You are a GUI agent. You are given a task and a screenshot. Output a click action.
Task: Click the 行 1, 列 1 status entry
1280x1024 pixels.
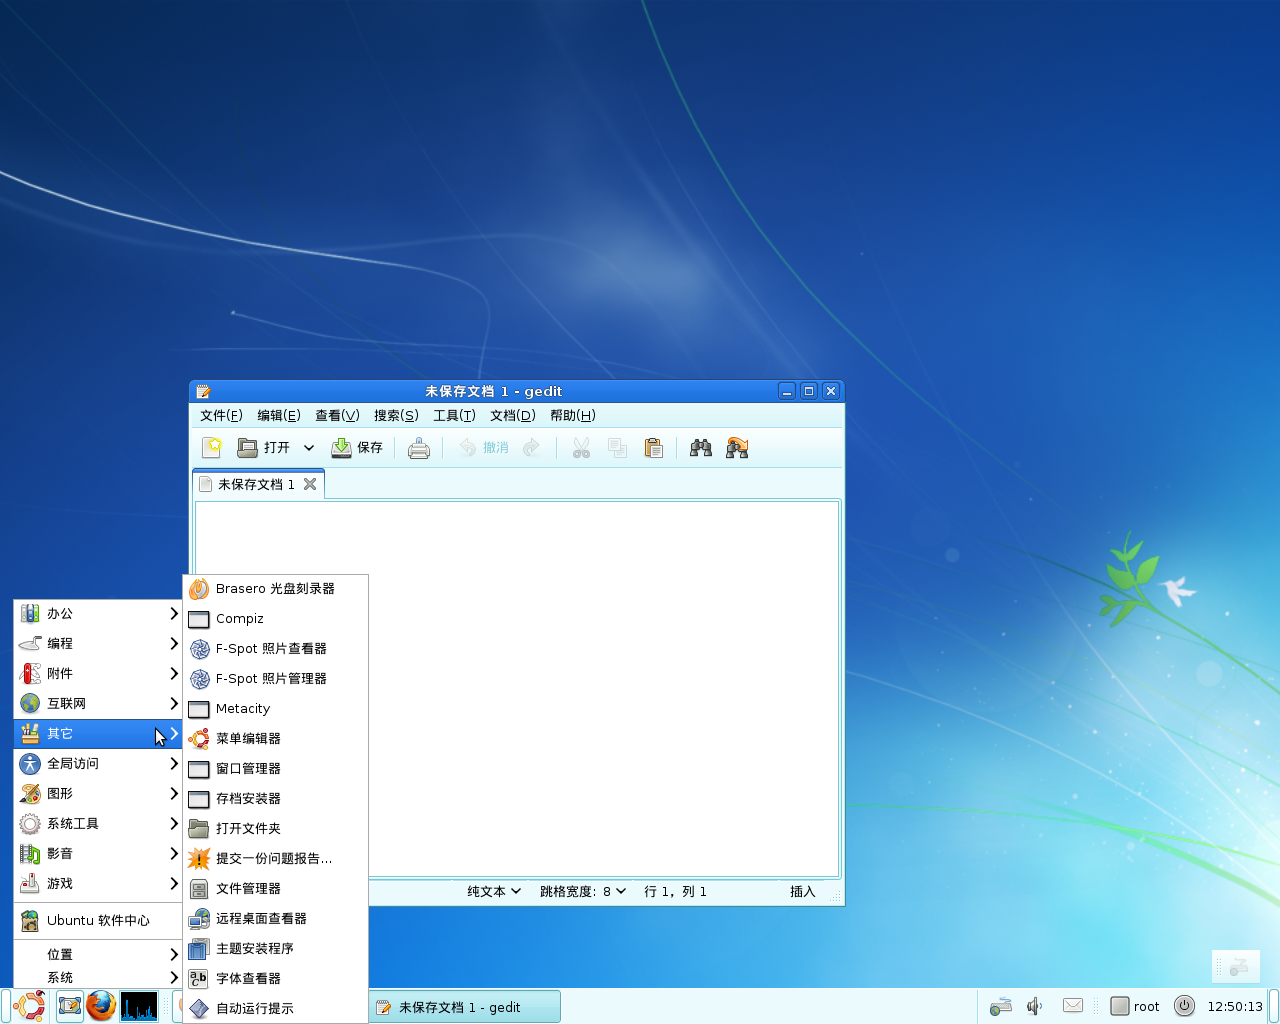[675, 891]
